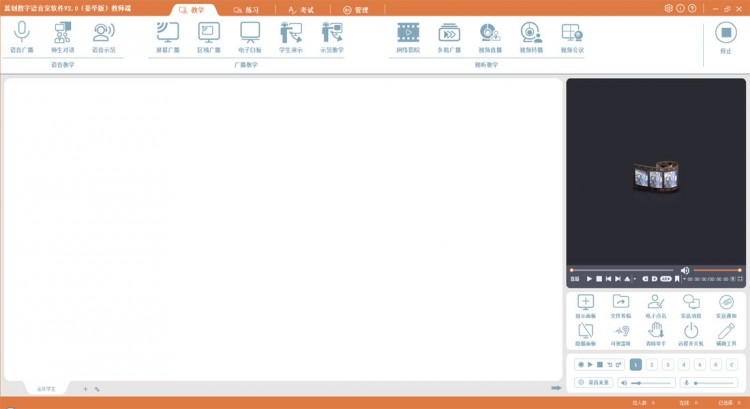750x409 pixels.
Task: Mute the video player speaker icon
Action: [x=685, y=270]
